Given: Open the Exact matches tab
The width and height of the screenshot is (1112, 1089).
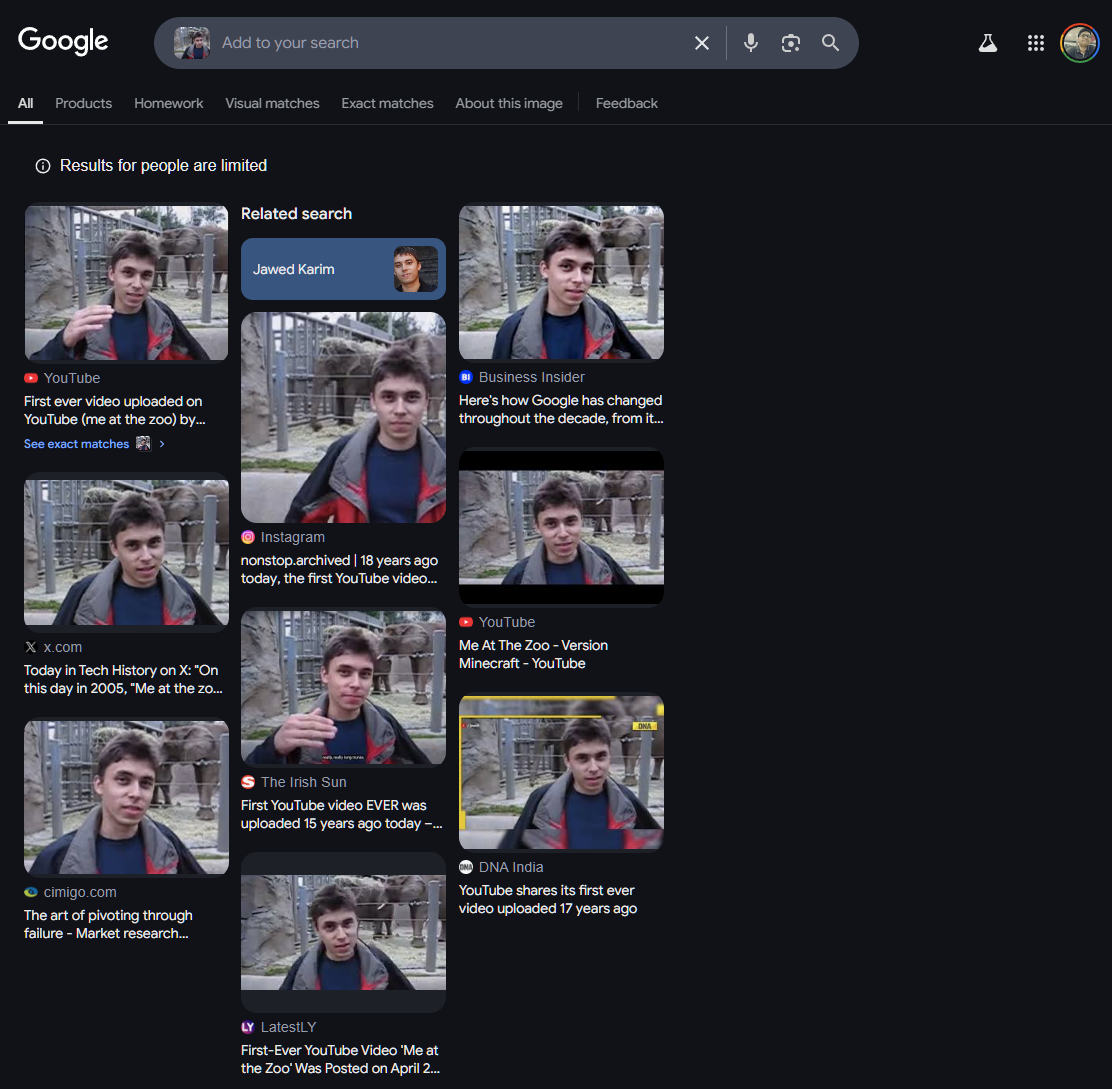Looking at the screenshot, I should pos(387,104).
